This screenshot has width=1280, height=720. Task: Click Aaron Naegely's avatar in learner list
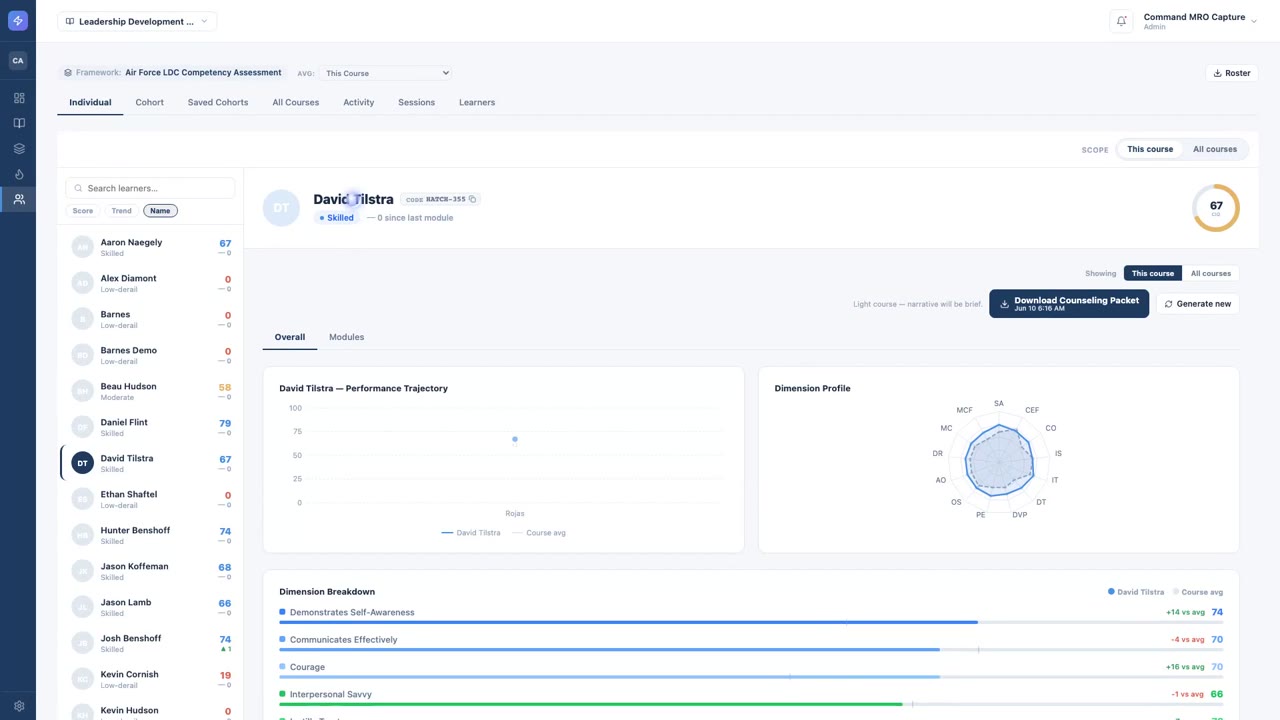[82, 247]
